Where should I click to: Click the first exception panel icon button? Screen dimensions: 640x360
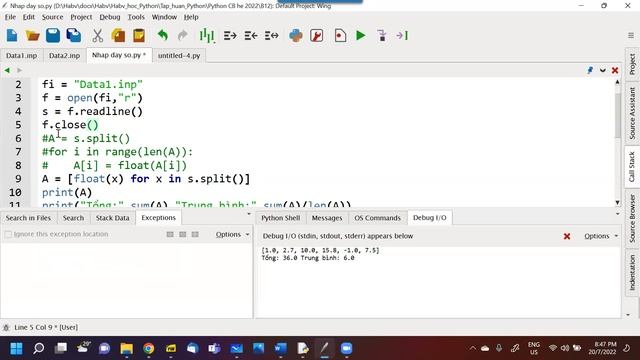click(x=170, y=234)
